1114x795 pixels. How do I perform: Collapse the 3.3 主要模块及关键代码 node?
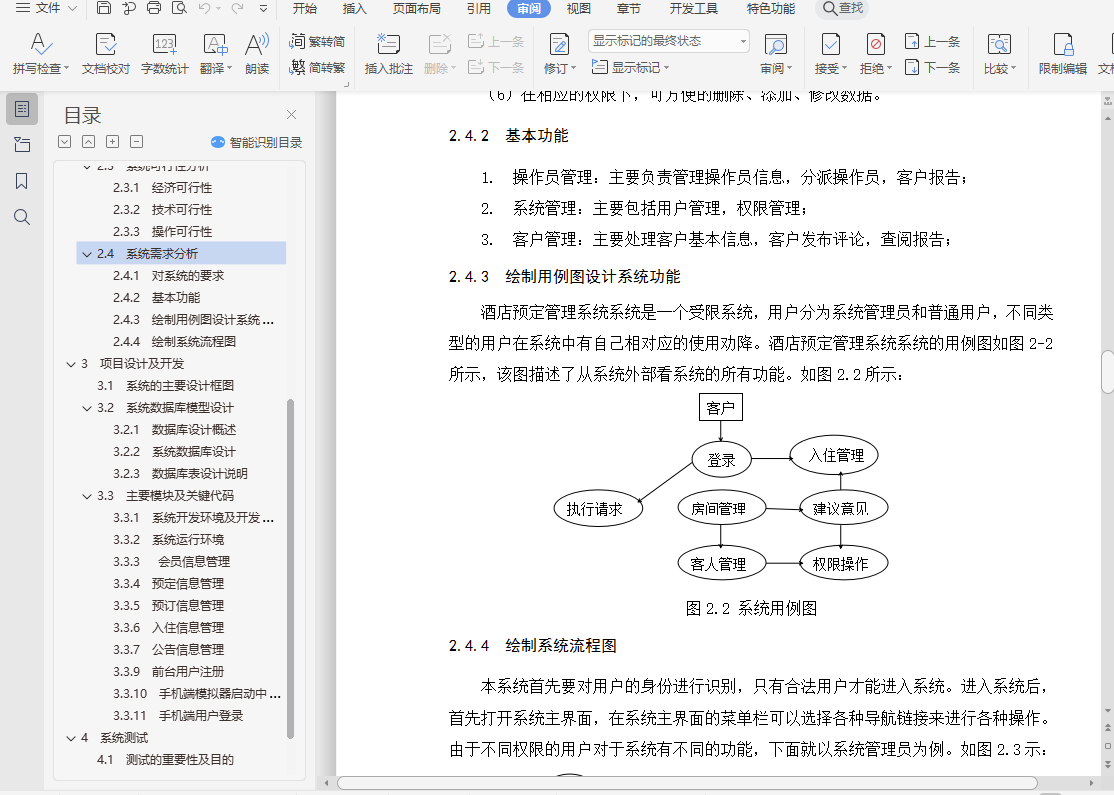pyautogui.click(x=87, y=496)
